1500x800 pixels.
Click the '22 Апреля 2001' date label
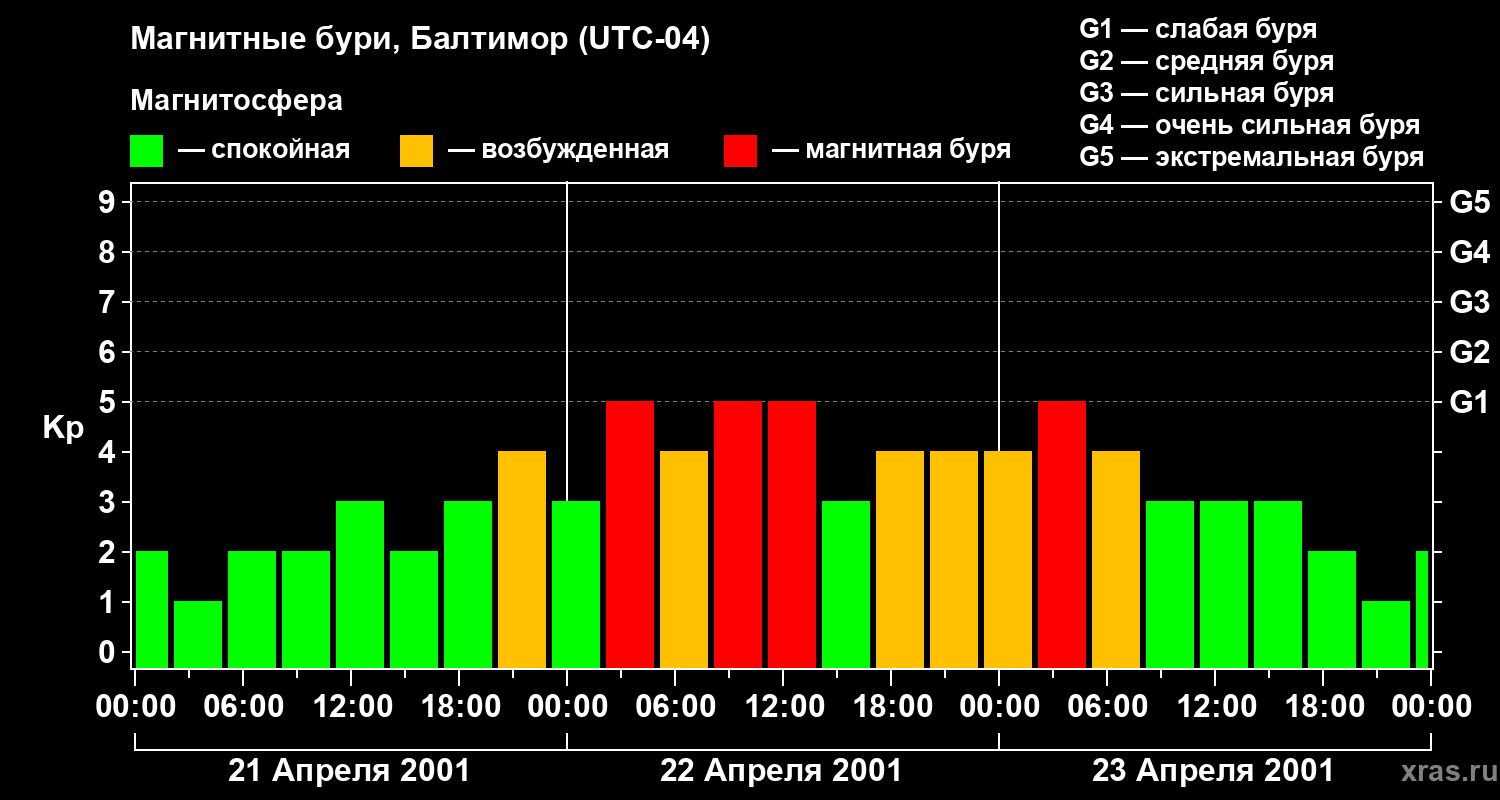point(781,771)
